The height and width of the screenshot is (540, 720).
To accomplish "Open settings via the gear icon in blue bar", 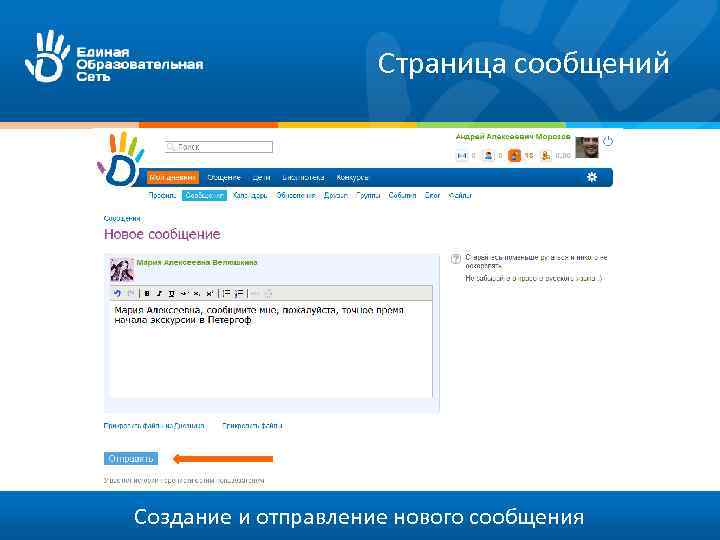I will (x=592, y=177).
